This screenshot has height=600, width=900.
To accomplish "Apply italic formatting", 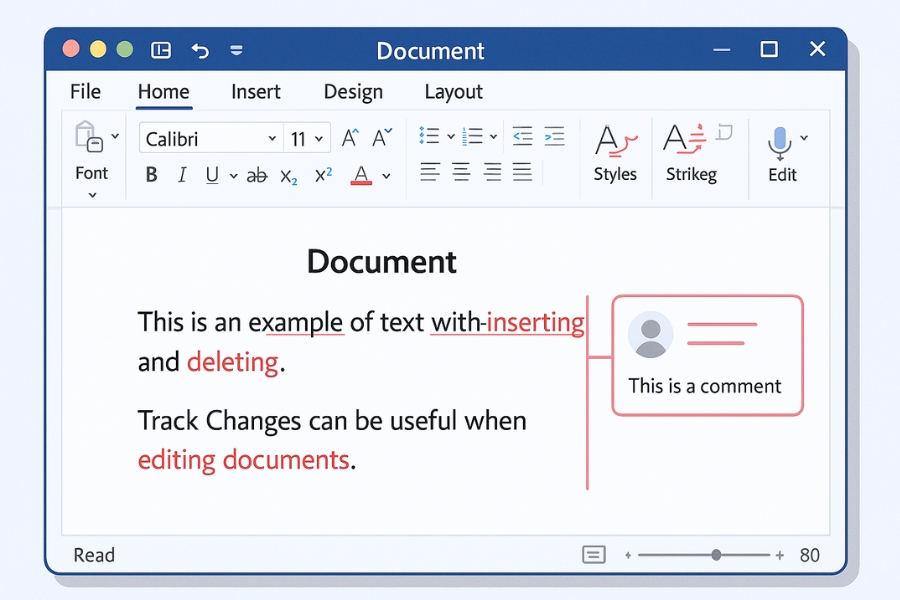I will pos(182,174).
